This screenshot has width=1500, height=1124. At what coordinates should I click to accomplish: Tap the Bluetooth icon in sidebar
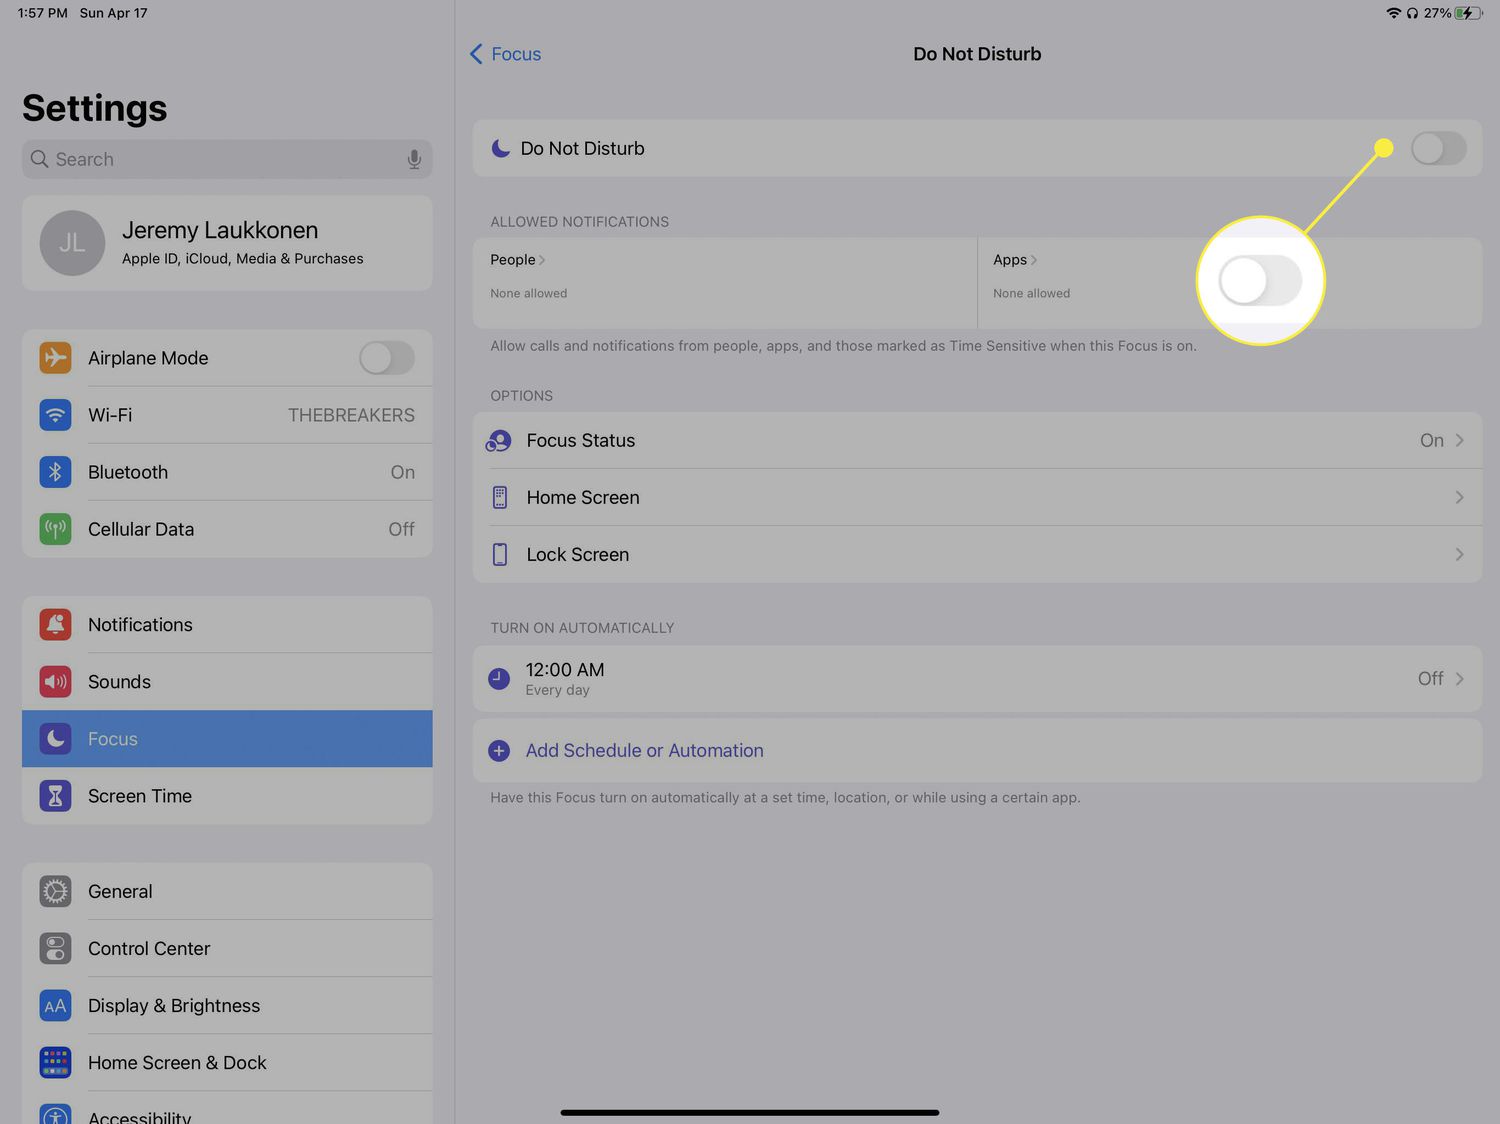(x=56, y=472)
